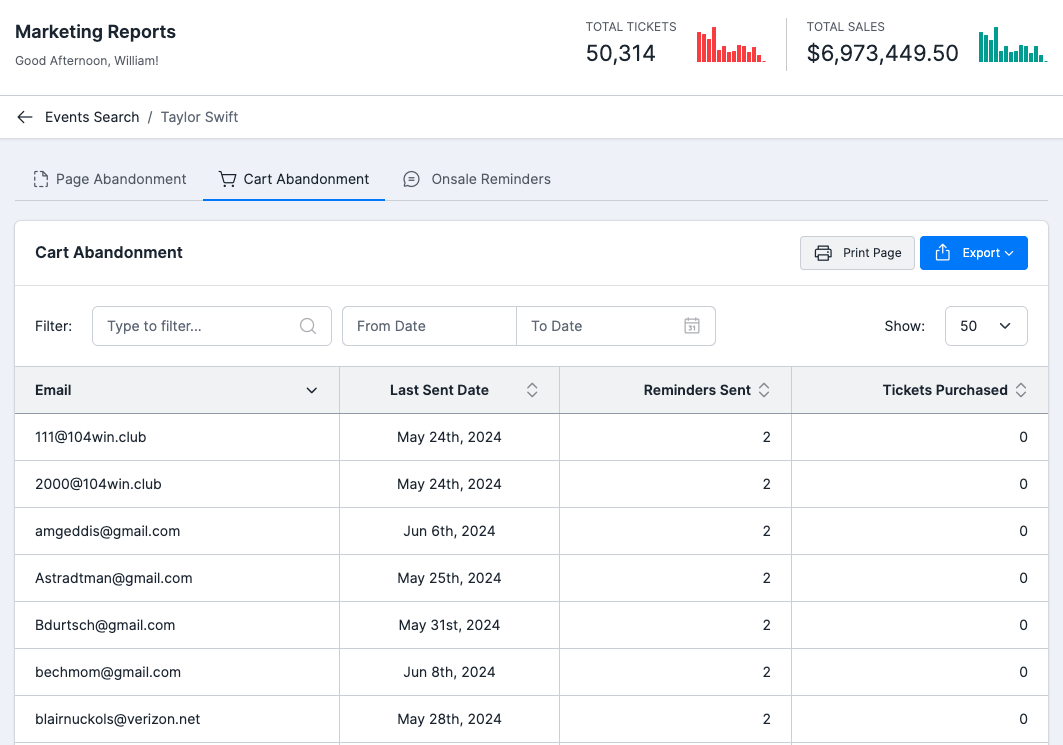Click the From Date field
Screen dimensions: 1063x745
(x=429, y=326)
